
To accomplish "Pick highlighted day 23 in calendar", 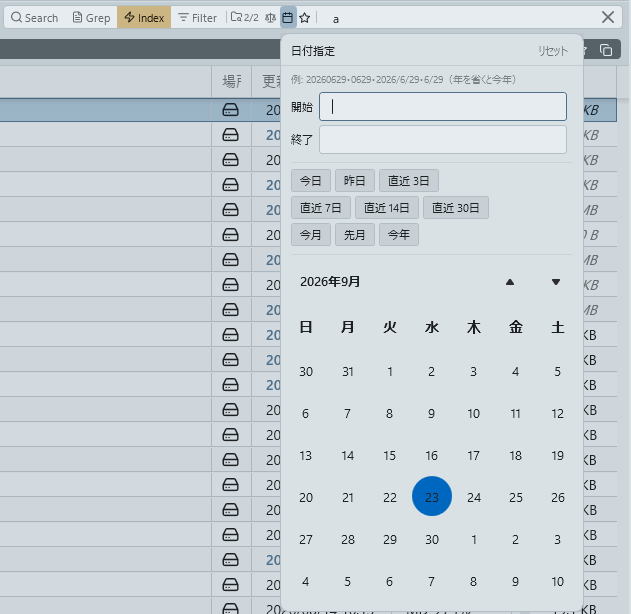I will click(432, 497).
